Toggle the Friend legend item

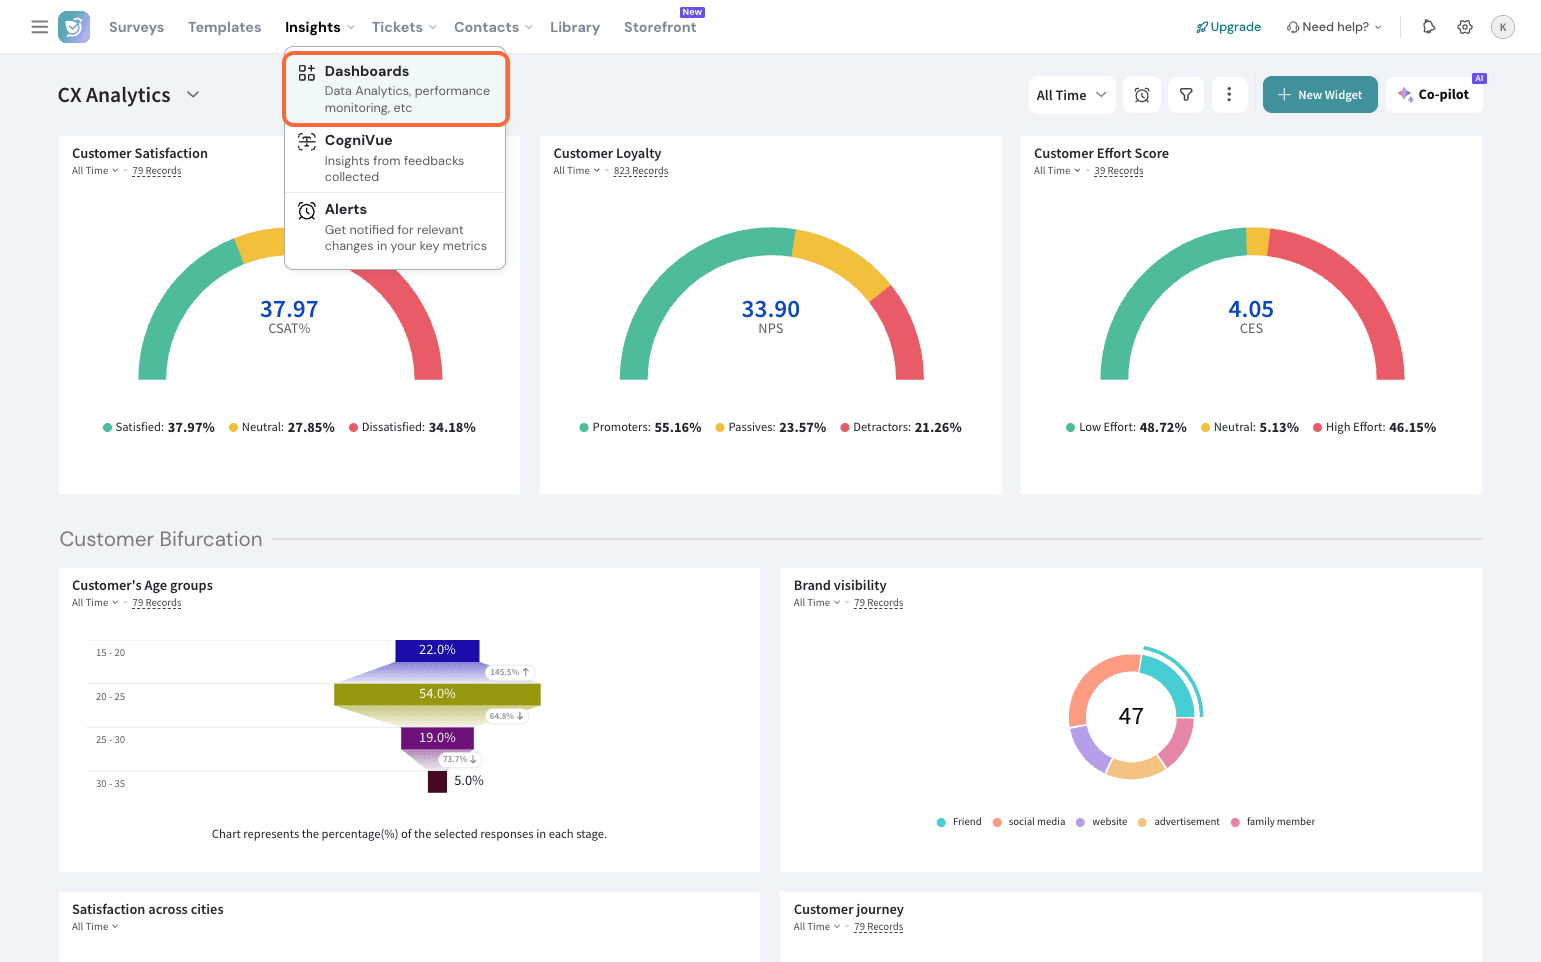coord(960,822)
